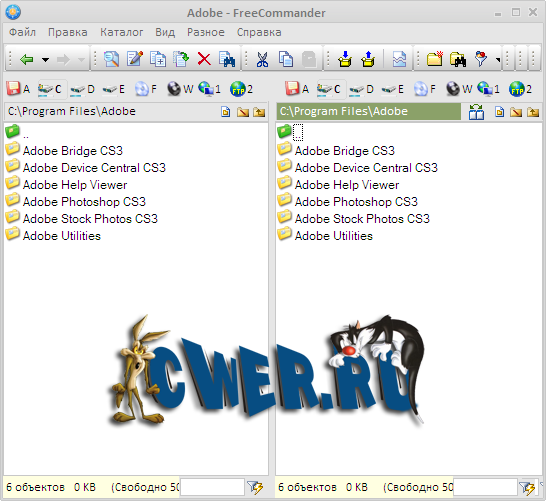Click the scissors Cut icon
This screenshot has height=501, width=546.
(262, 59)
